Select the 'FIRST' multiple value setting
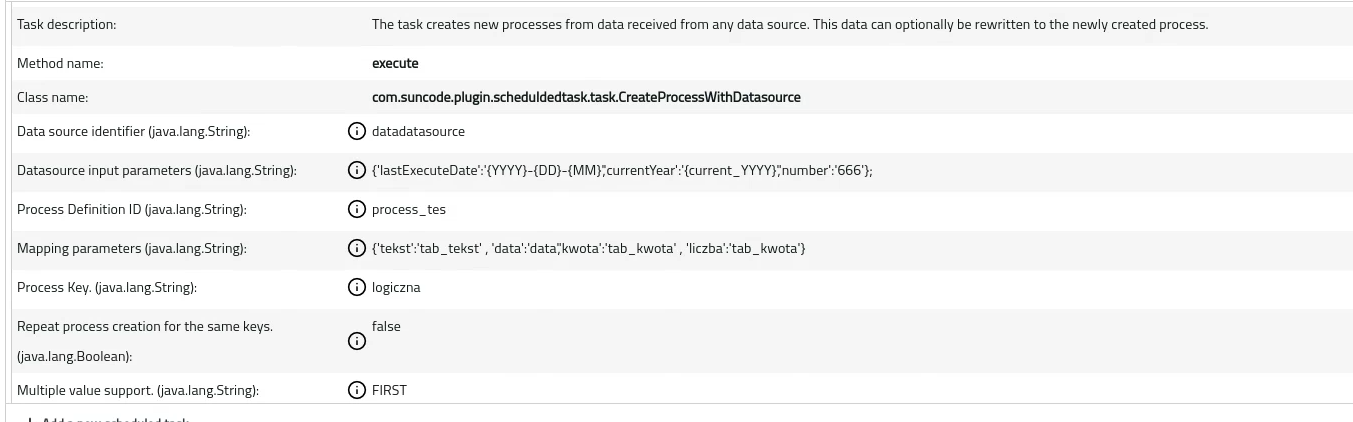Viewport: 1353px width, 422px height. (389, 390)
